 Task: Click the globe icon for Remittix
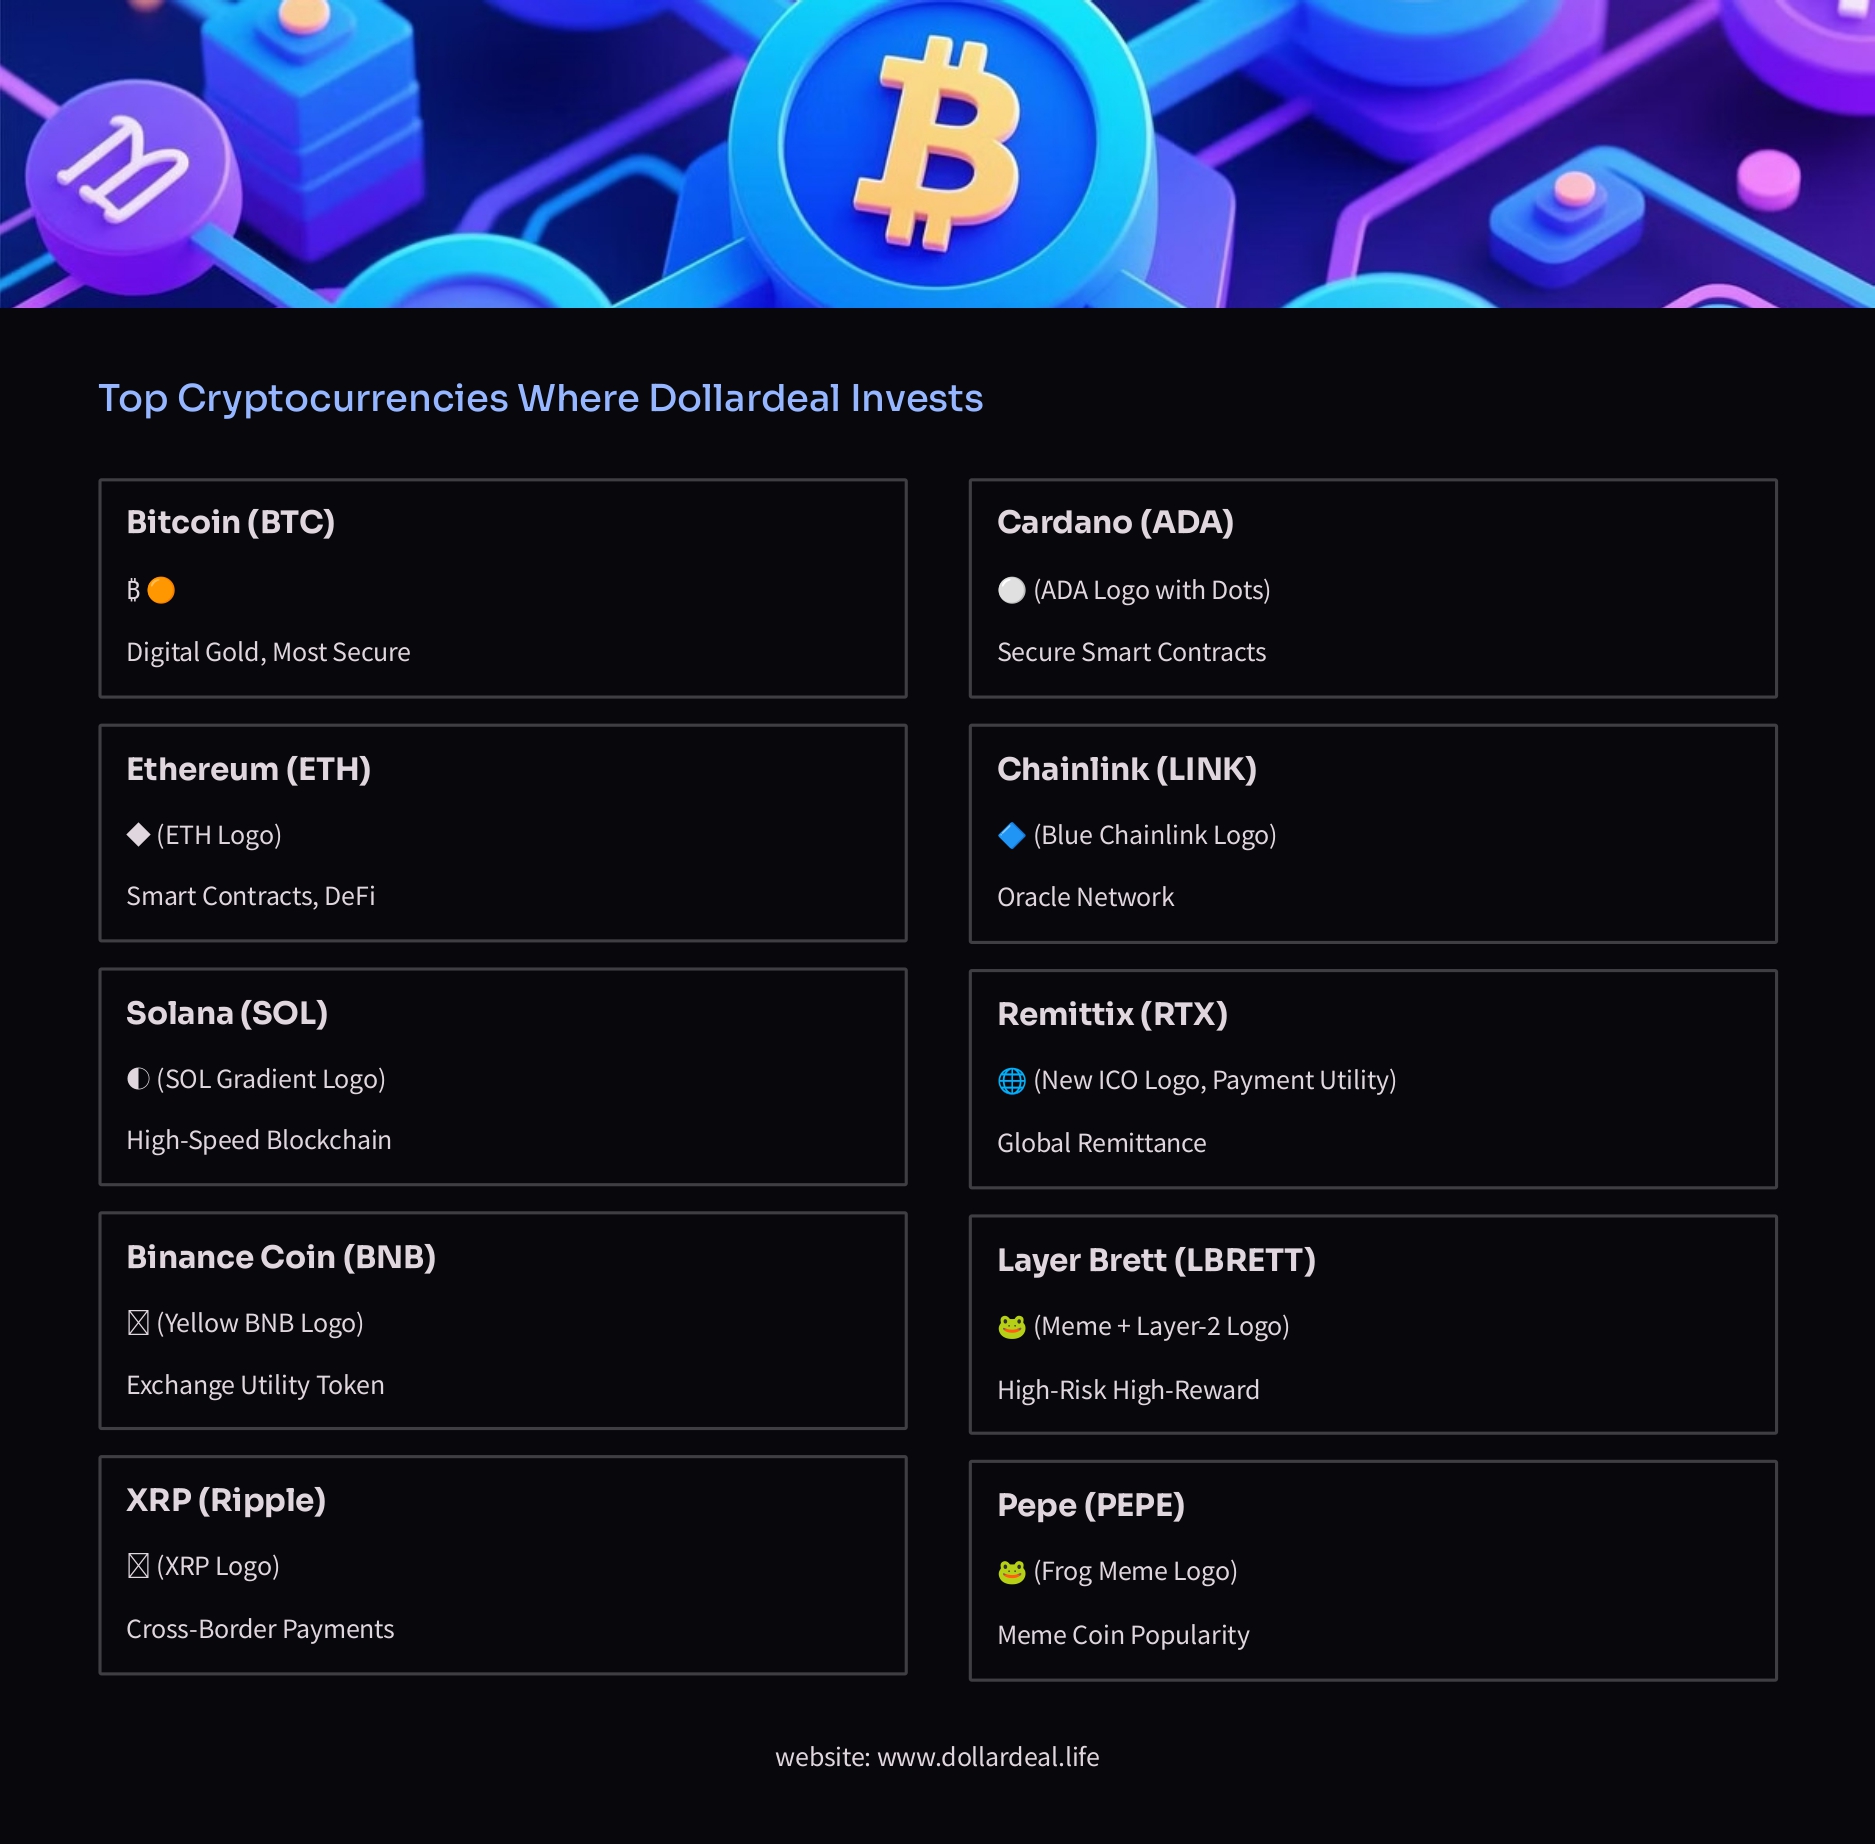point(1011,1081)
